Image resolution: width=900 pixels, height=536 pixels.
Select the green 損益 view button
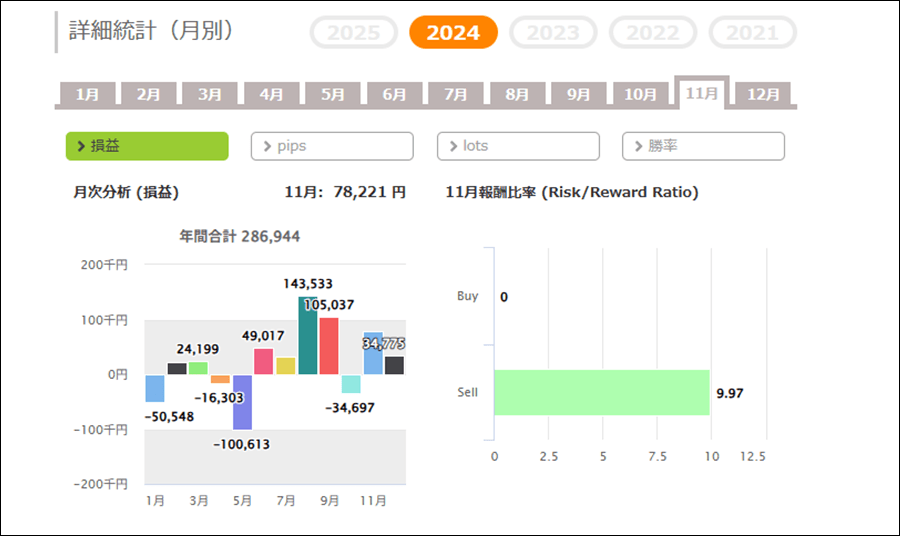coord(147,146)
